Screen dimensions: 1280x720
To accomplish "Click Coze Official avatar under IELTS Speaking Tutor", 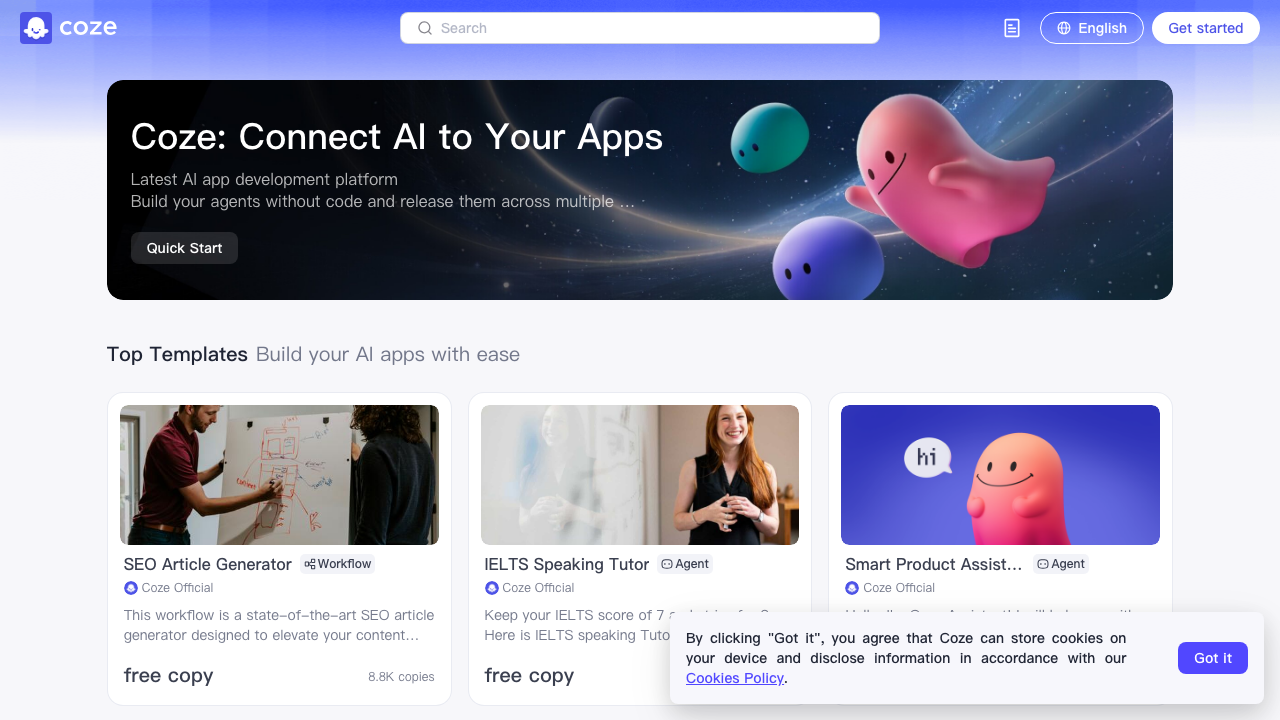I will [x=491, y=588].
